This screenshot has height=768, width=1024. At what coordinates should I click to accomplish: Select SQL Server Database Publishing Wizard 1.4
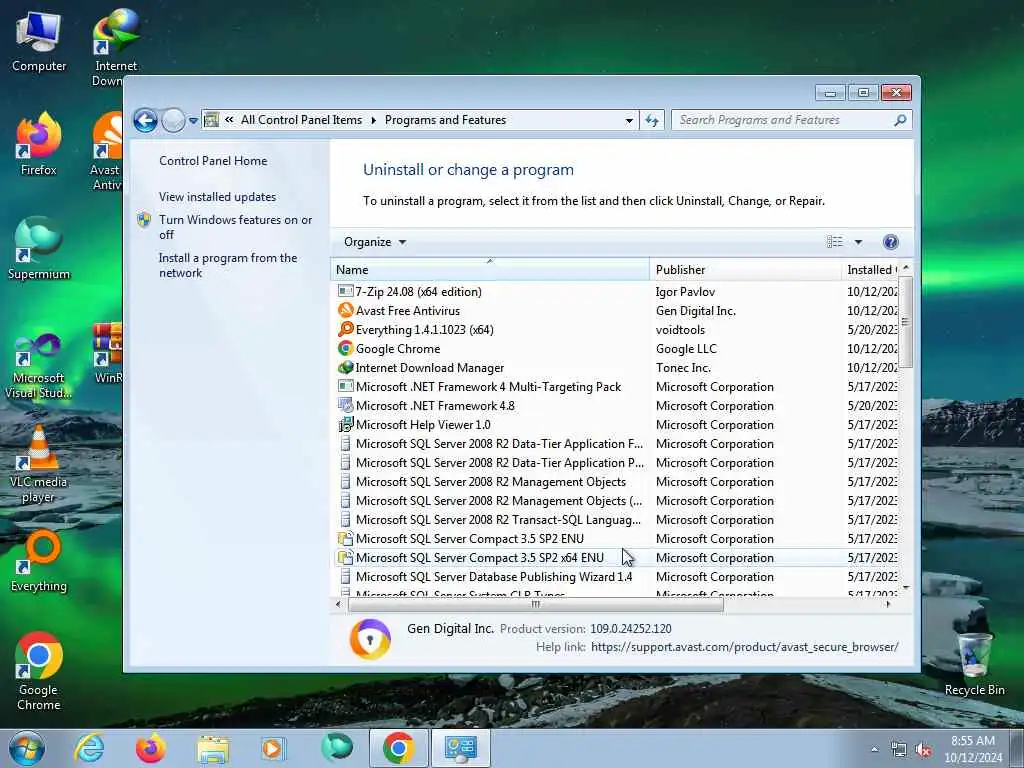pos(494,577)
